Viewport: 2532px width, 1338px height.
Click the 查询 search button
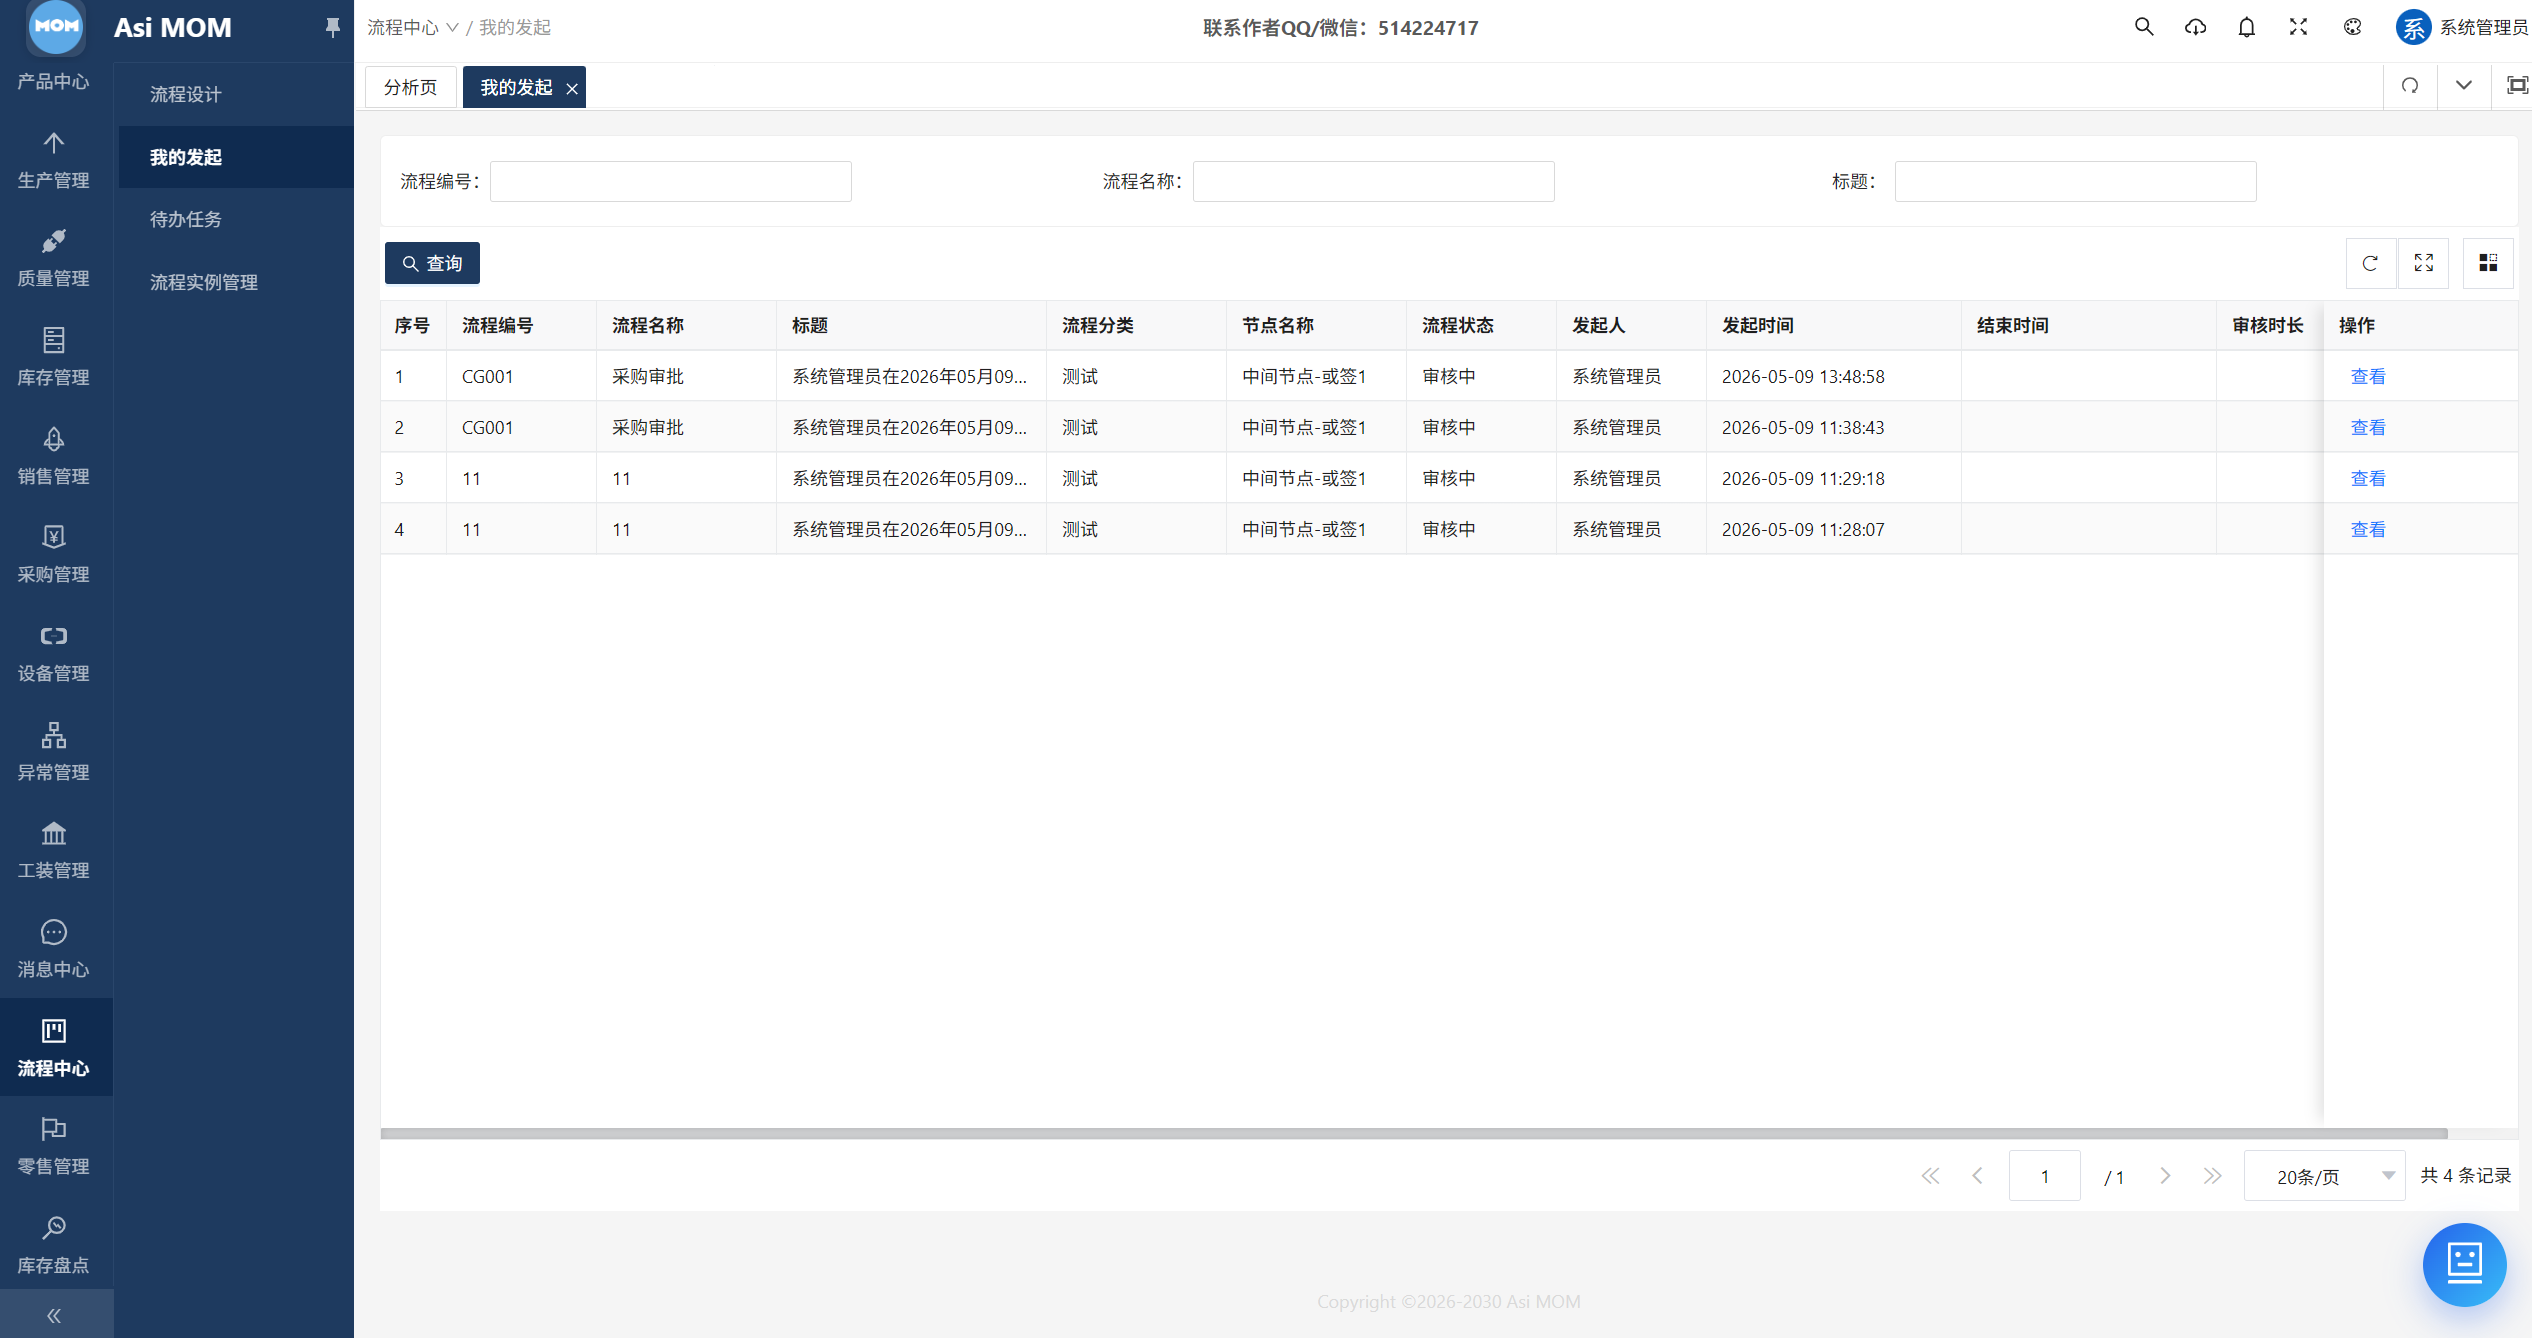click(x=432, y=263)
